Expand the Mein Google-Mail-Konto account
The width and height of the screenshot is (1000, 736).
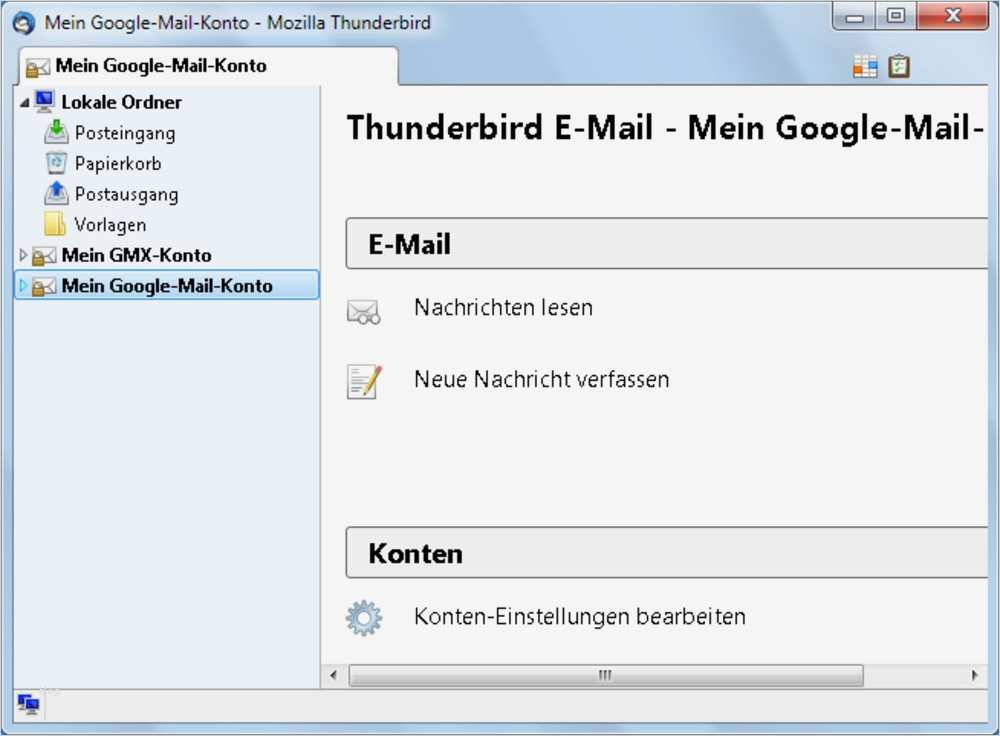23,286
